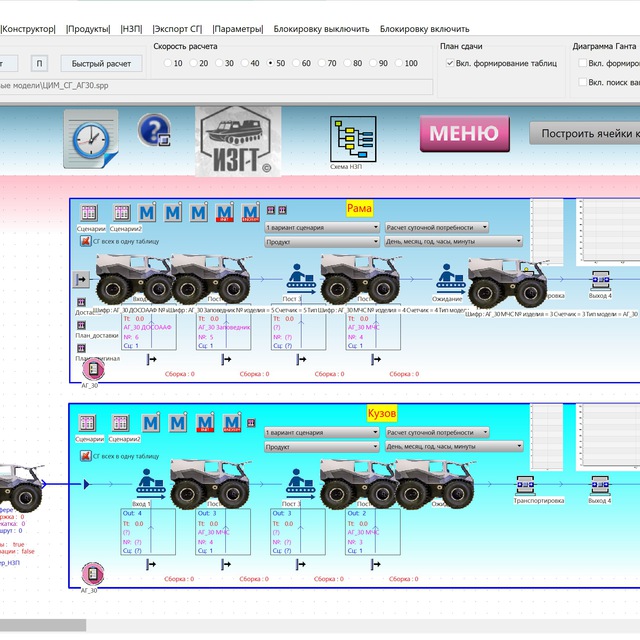Click the Быстрый расчет button
This screenshot has width=640, height=640.
(101, 64)
